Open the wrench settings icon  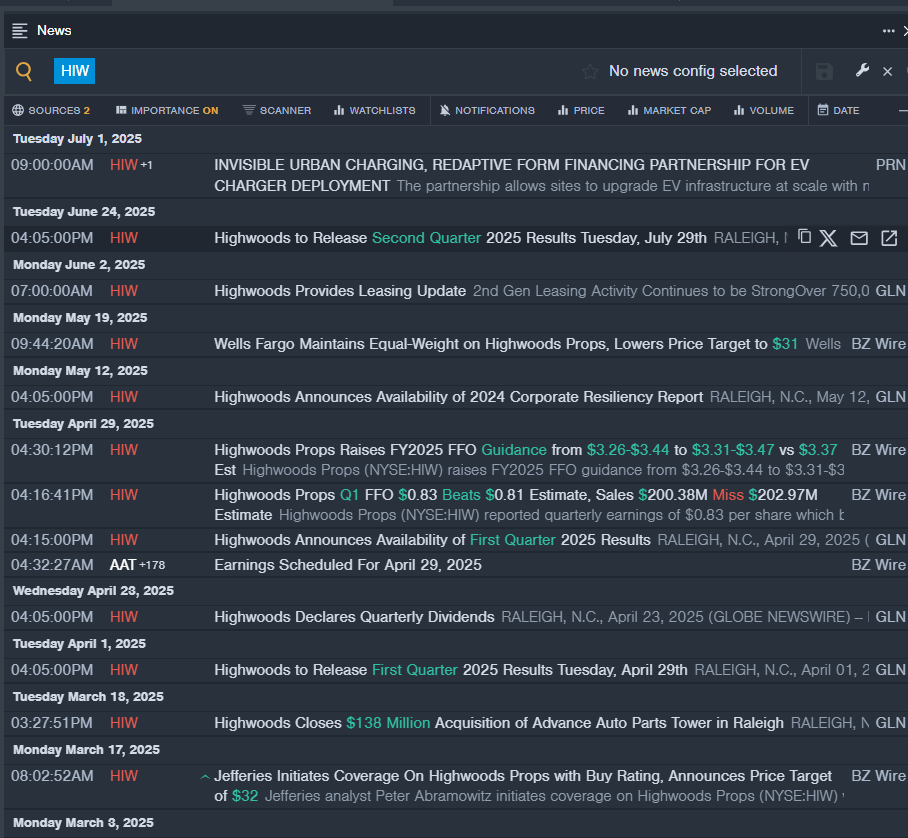point(862,71)
